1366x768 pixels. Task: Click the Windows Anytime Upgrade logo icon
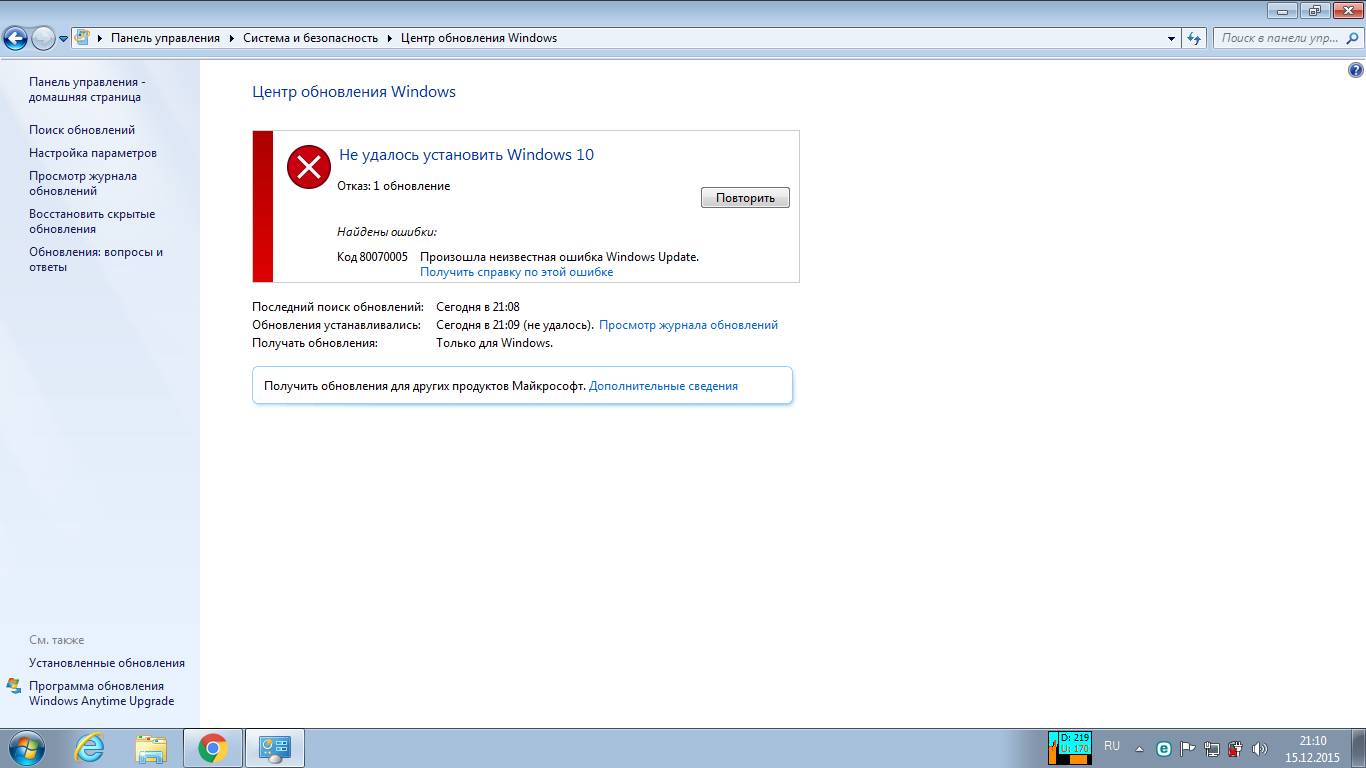14,686
